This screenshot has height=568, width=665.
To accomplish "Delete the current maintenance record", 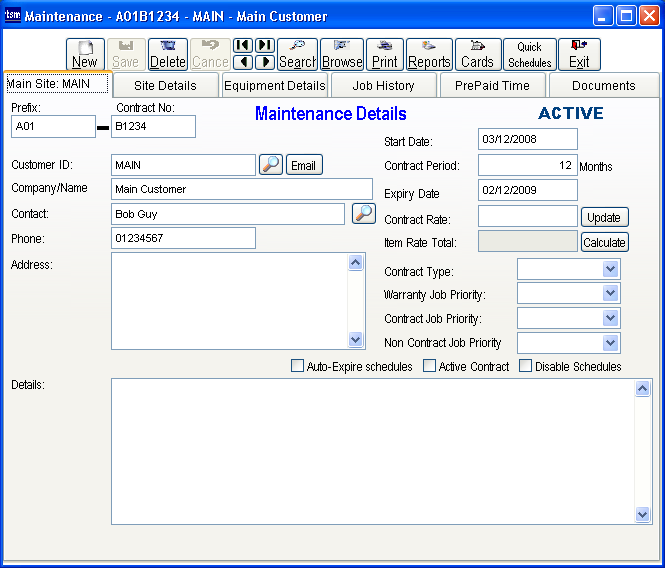I will click(x=168, y=54).
